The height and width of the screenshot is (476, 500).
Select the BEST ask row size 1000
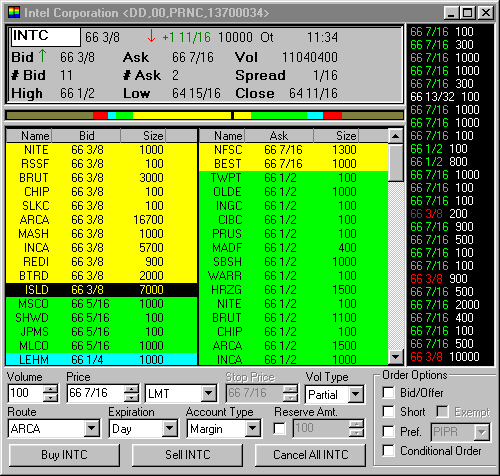pos(293,164)
